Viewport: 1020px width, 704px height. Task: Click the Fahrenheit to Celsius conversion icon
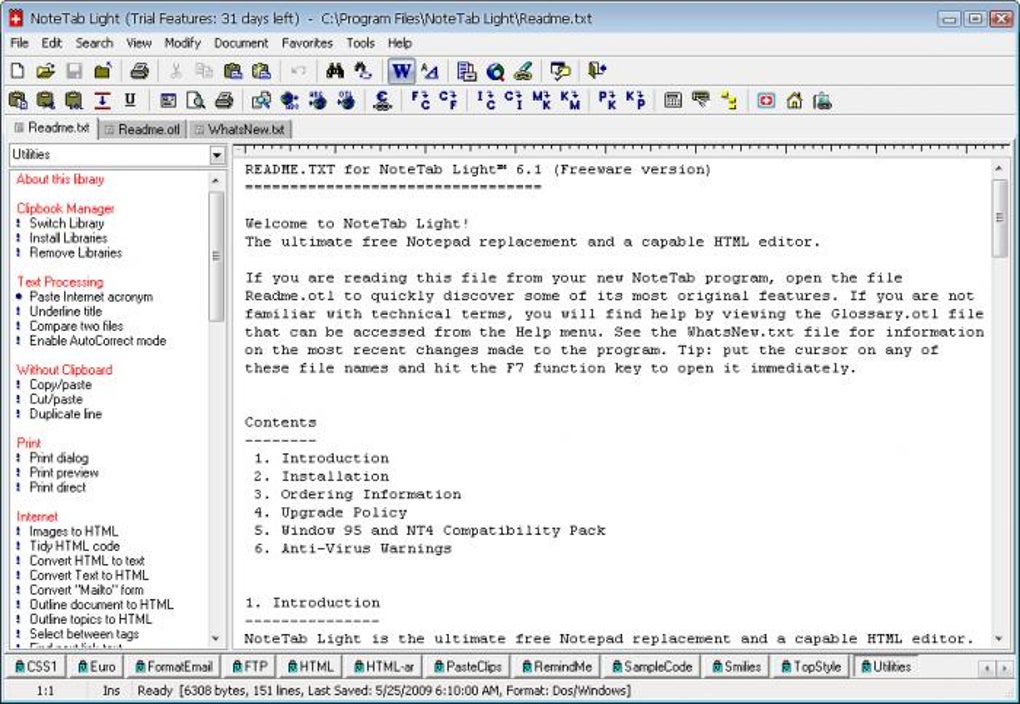(421, 100)
